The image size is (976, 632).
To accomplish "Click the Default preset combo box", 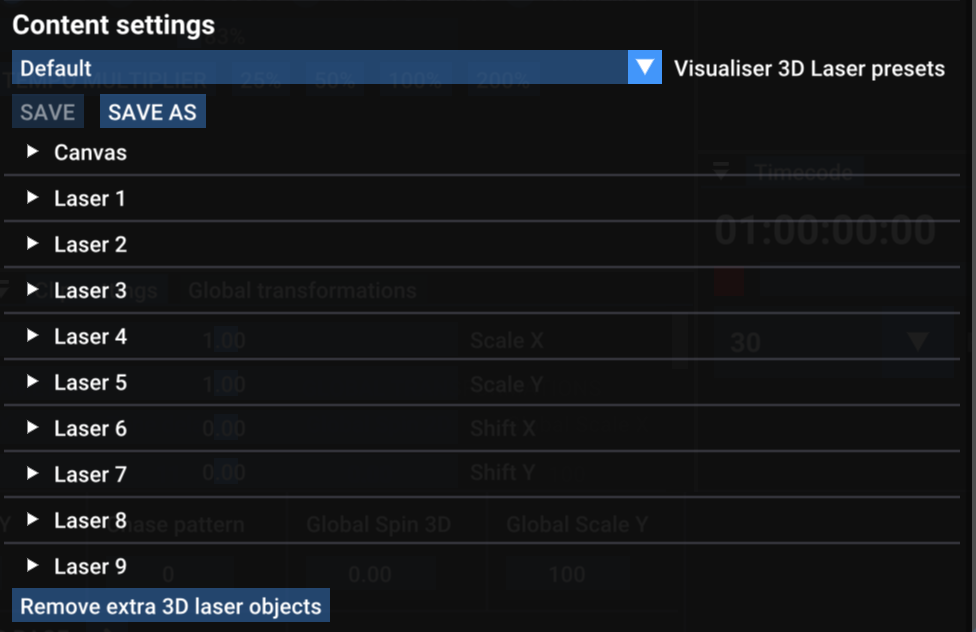I will click(320, 68).
